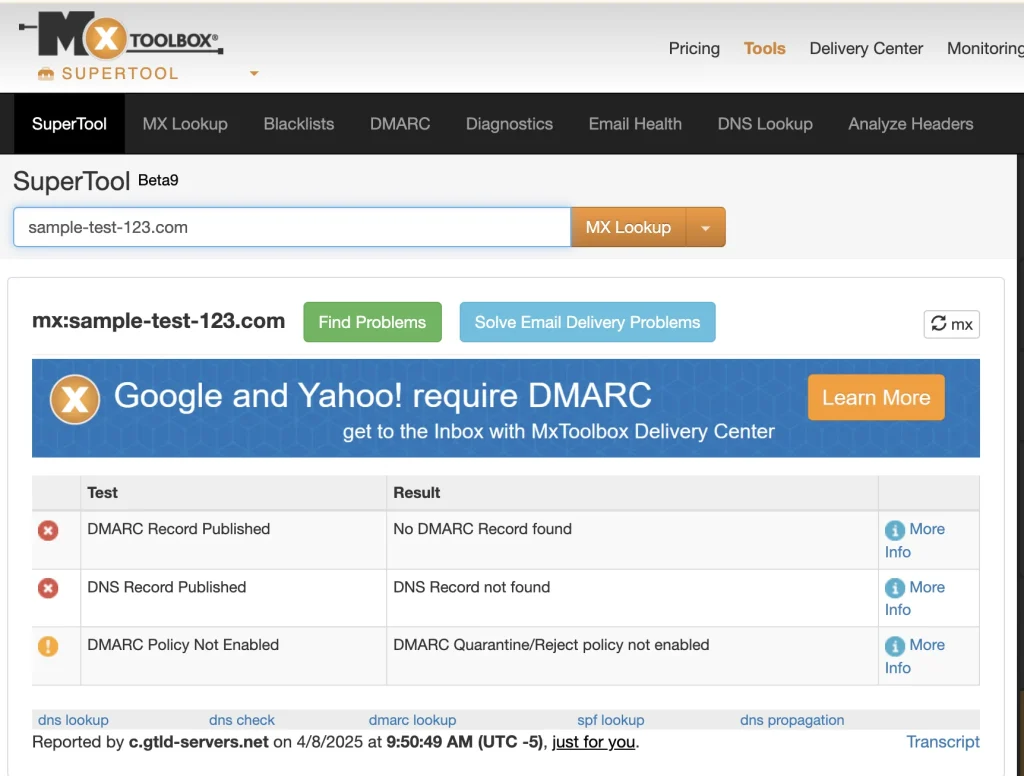This screenshot has width=1024, height=776.
Task: Open the Pricing page
Action: (694, 48)
